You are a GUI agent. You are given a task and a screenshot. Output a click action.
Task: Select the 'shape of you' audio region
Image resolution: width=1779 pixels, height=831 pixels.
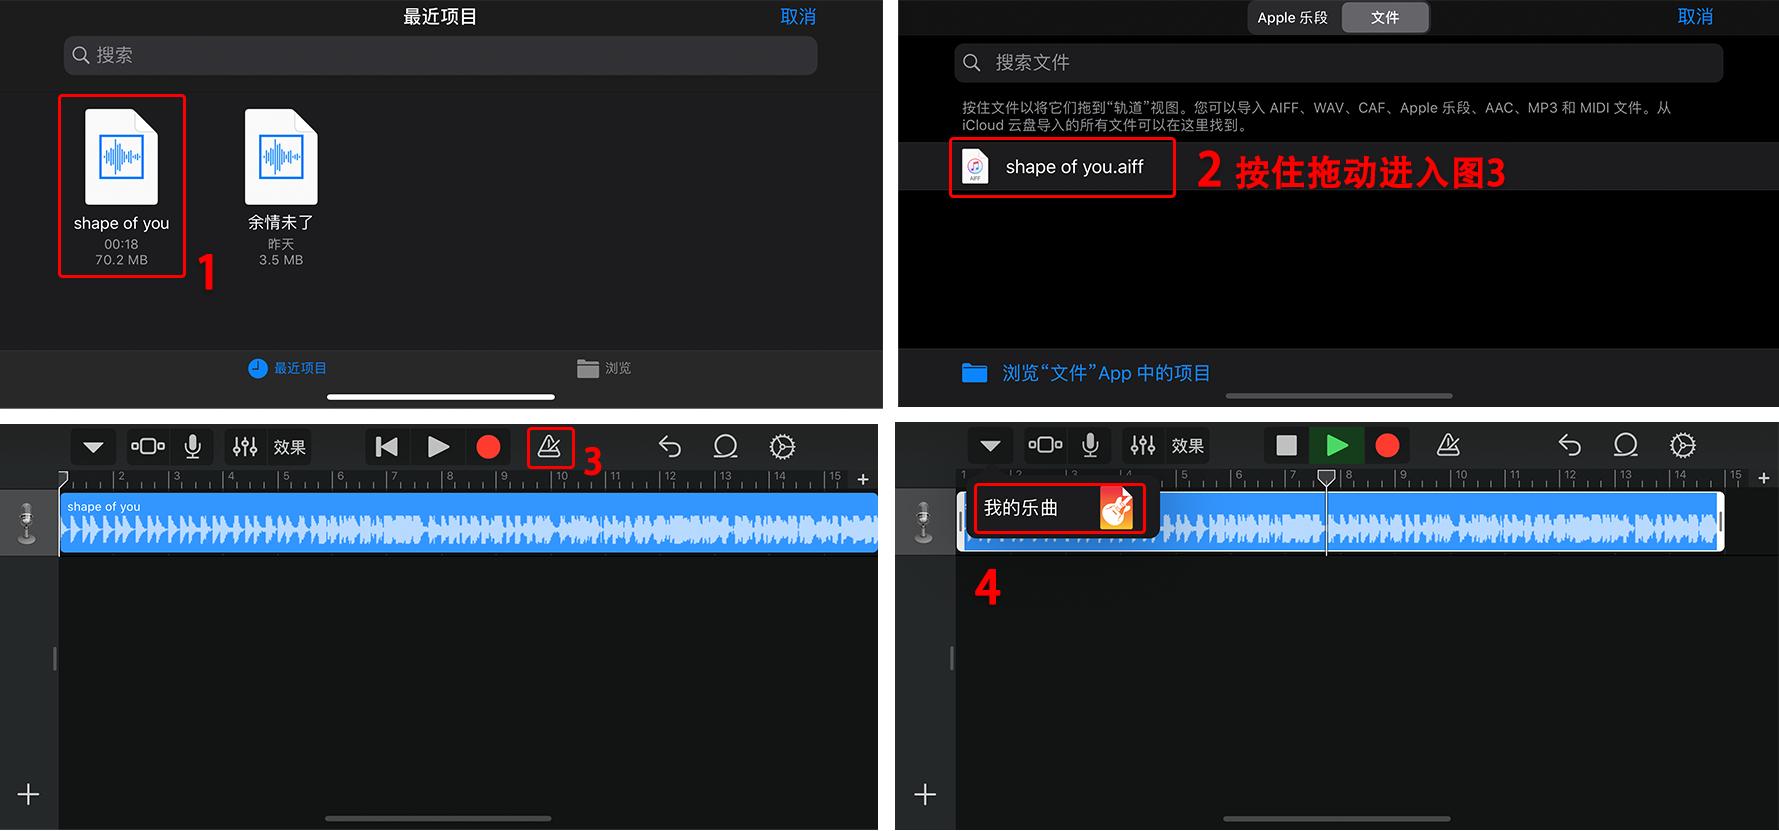[469, 522]
